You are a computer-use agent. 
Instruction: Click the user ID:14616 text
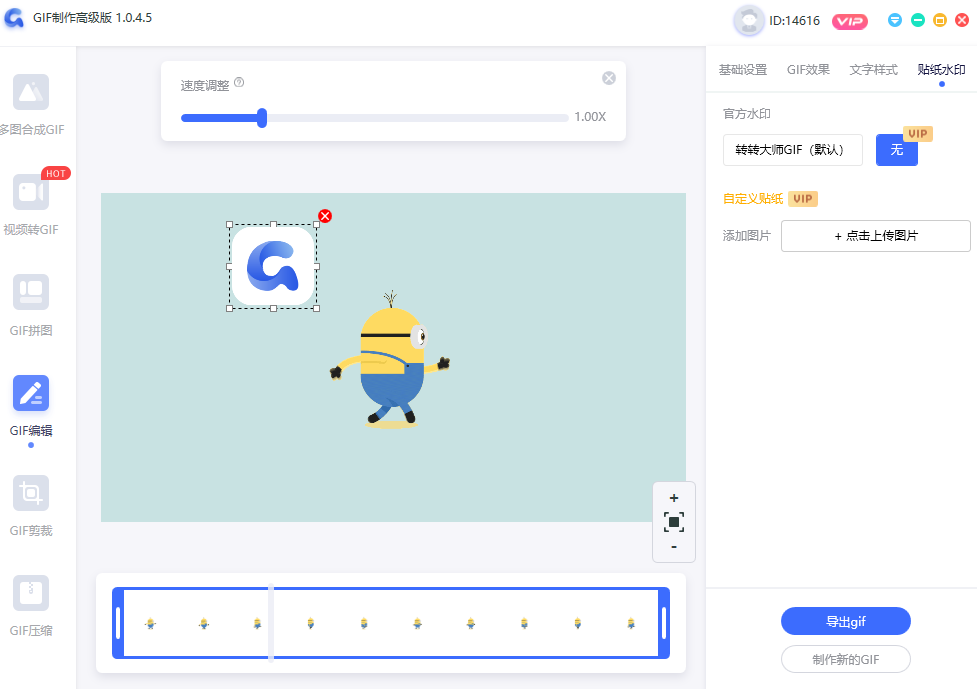[794, 21]
